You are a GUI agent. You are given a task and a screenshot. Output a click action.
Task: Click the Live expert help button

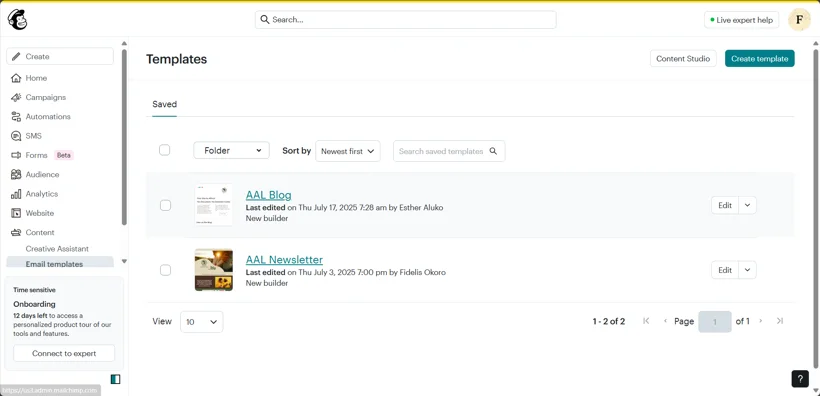(x=741, y=20)
